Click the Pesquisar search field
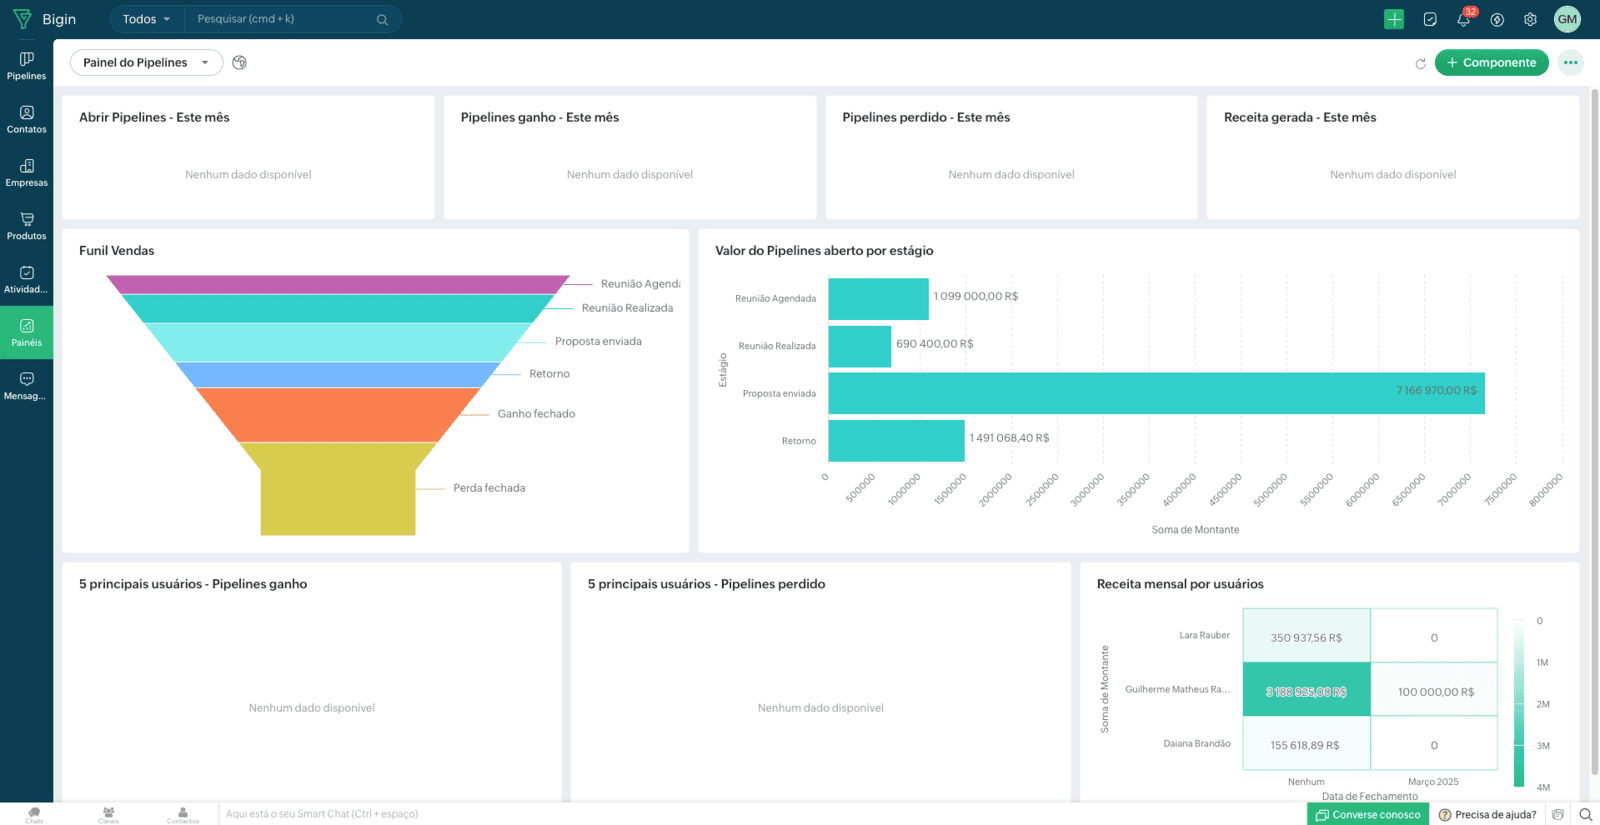 285,19
